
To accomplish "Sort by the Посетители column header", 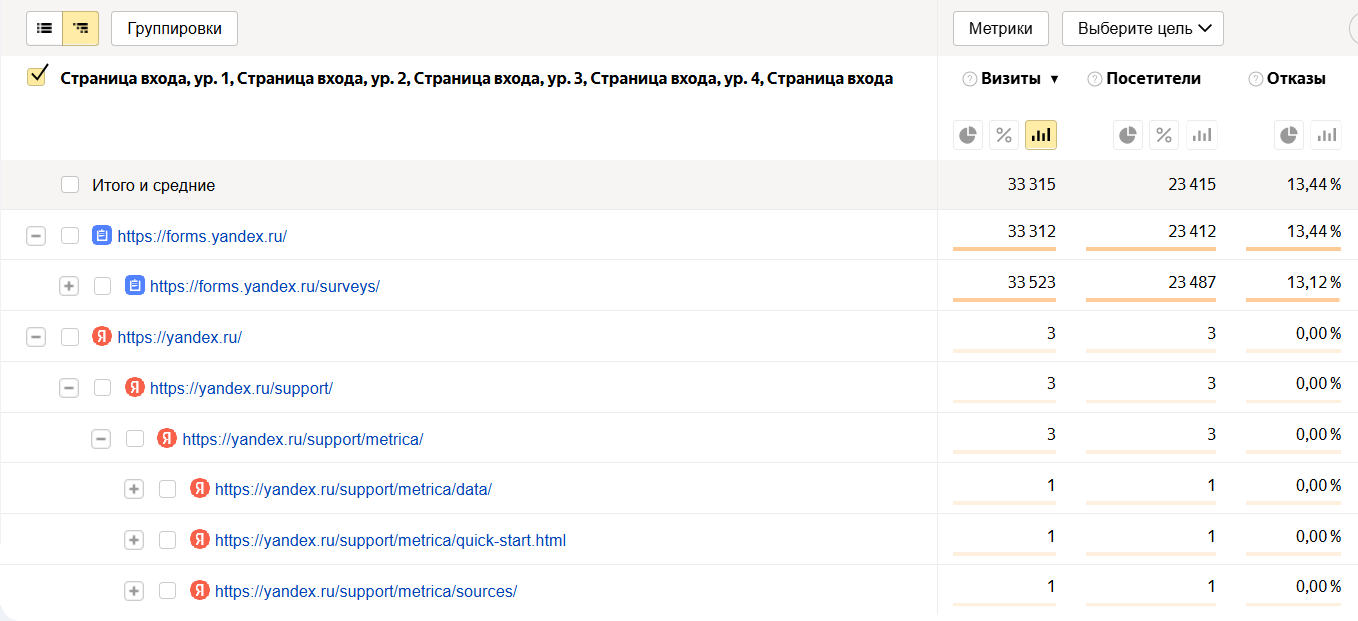I will (x=1153, y=79).
